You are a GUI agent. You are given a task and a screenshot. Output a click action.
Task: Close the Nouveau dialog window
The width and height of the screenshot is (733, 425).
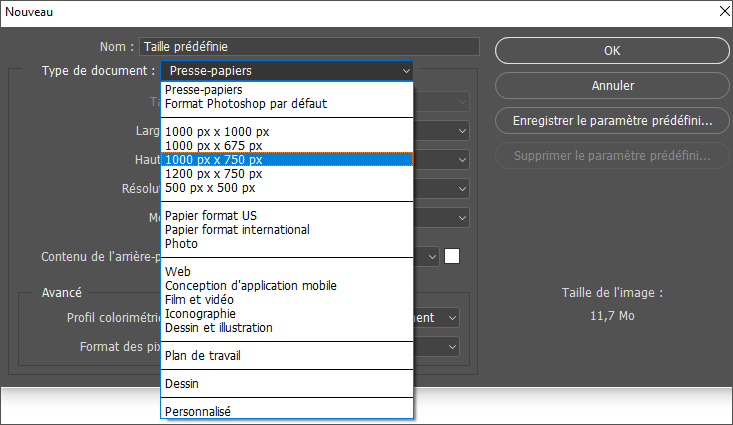[717, 12]
